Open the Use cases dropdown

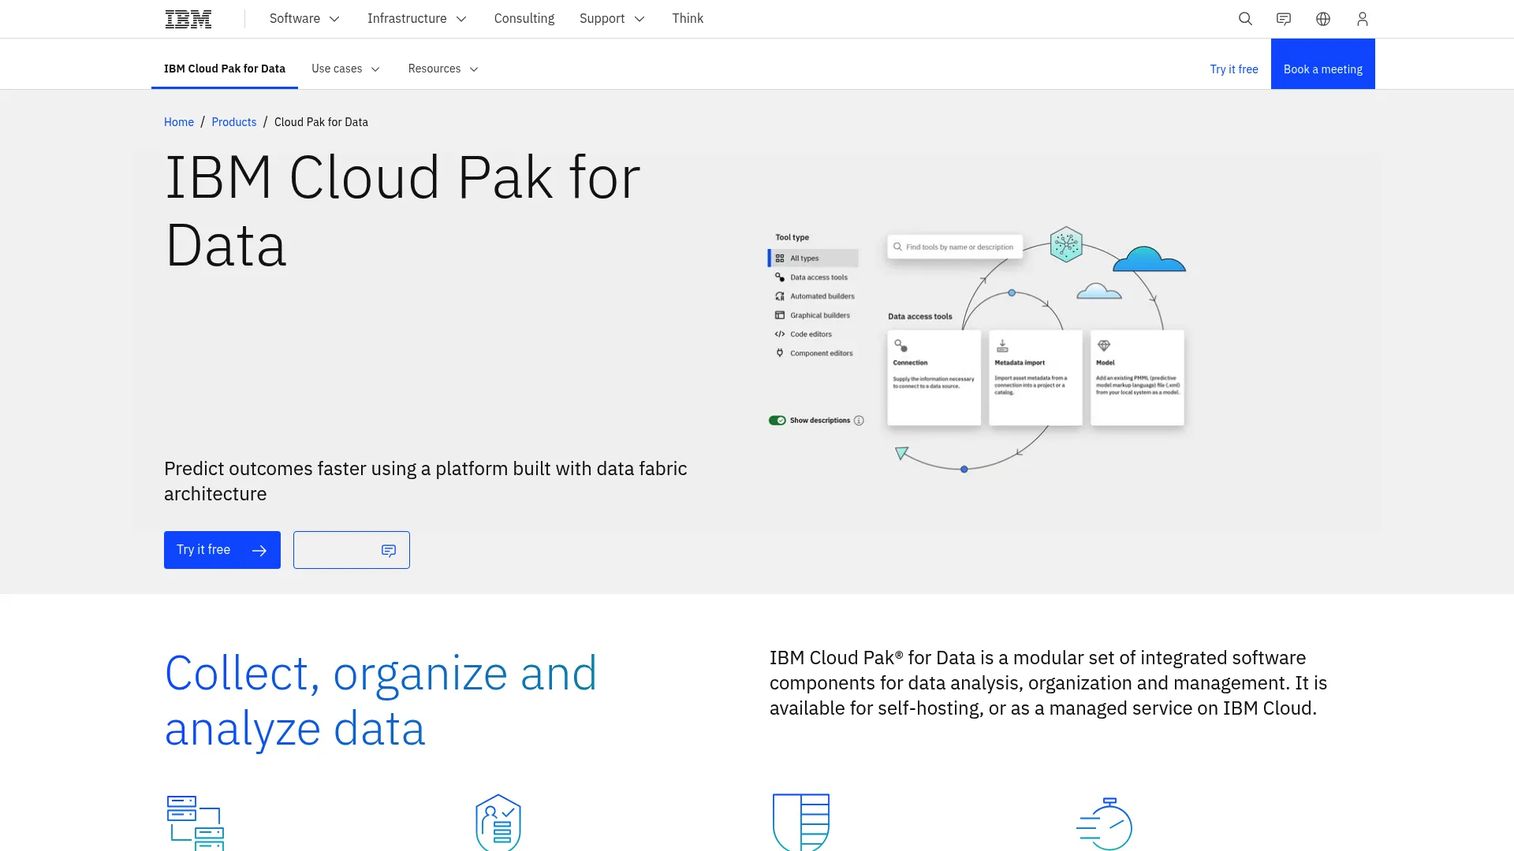345,69
